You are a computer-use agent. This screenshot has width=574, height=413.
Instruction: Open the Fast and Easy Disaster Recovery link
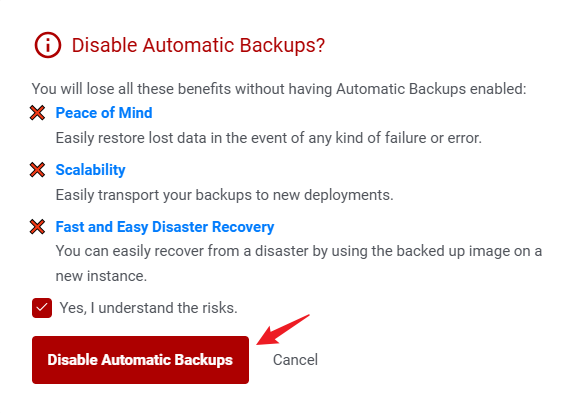[x=165, y=227]
